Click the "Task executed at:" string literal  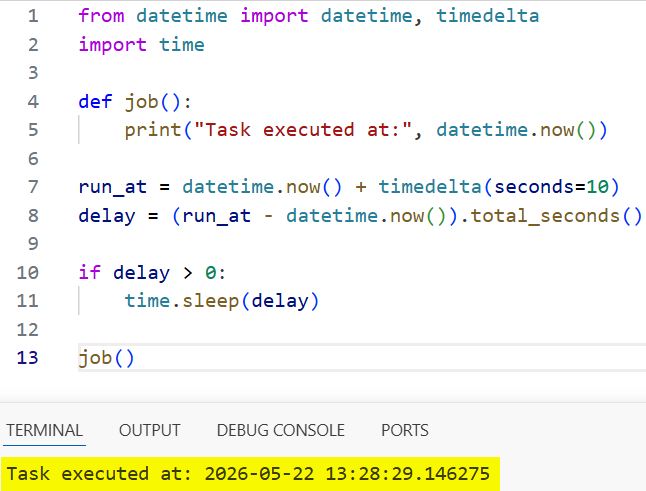pos(303,130)
